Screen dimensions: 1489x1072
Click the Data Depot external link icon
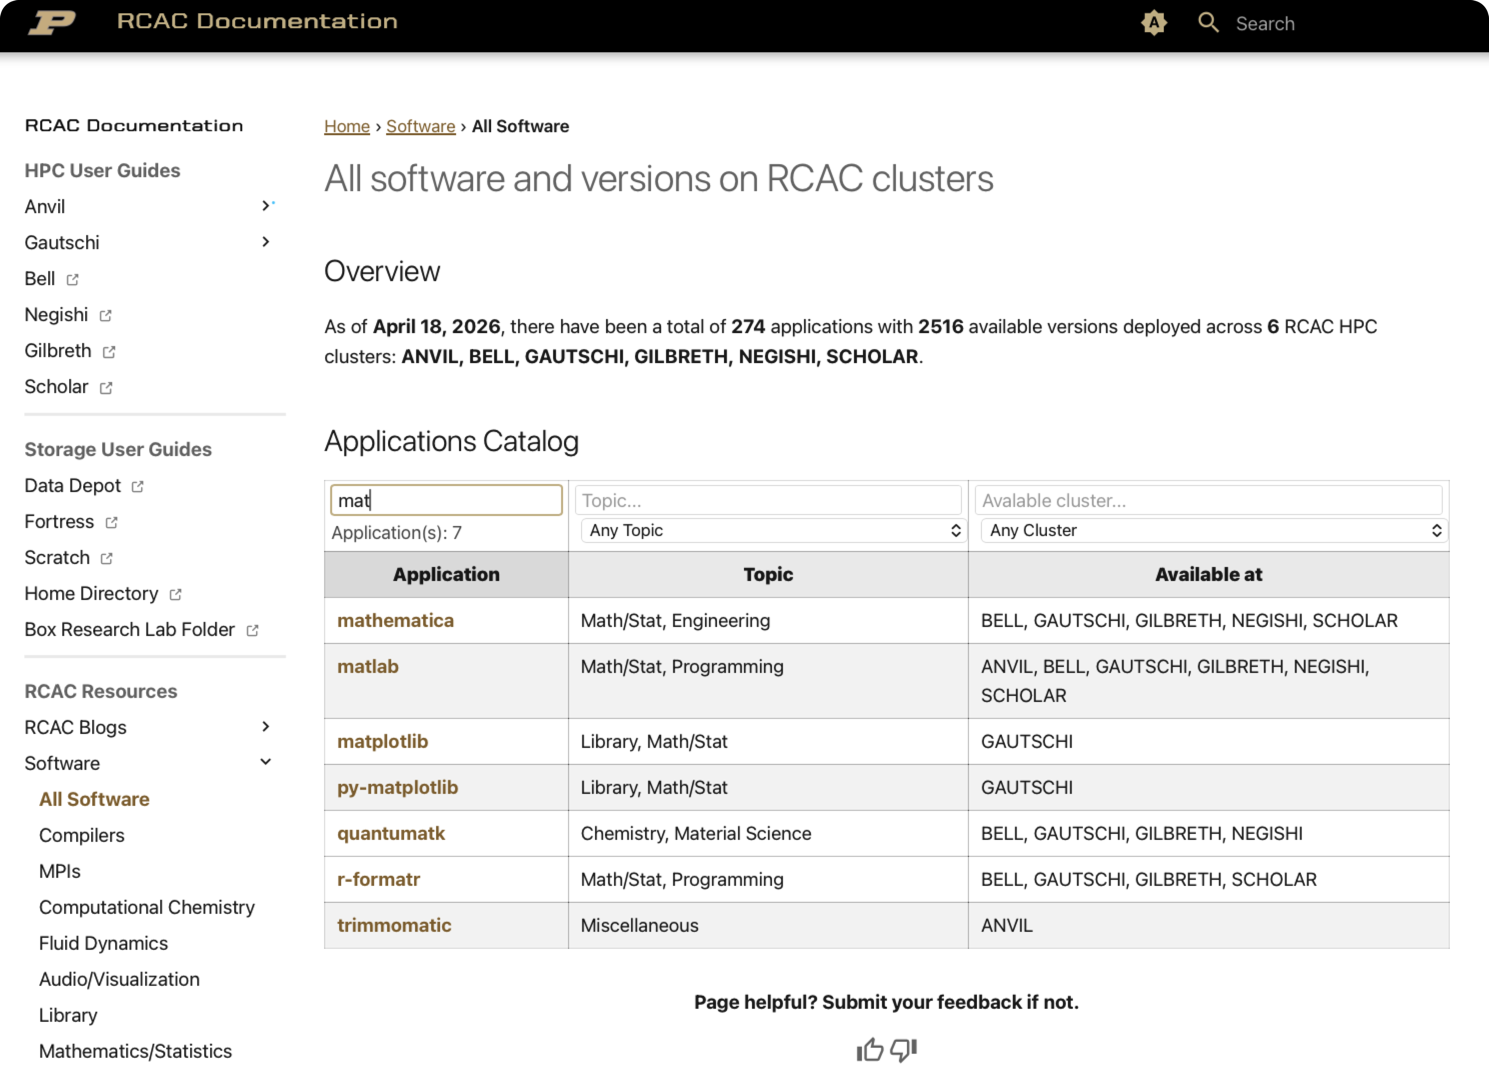click(140, 486)
